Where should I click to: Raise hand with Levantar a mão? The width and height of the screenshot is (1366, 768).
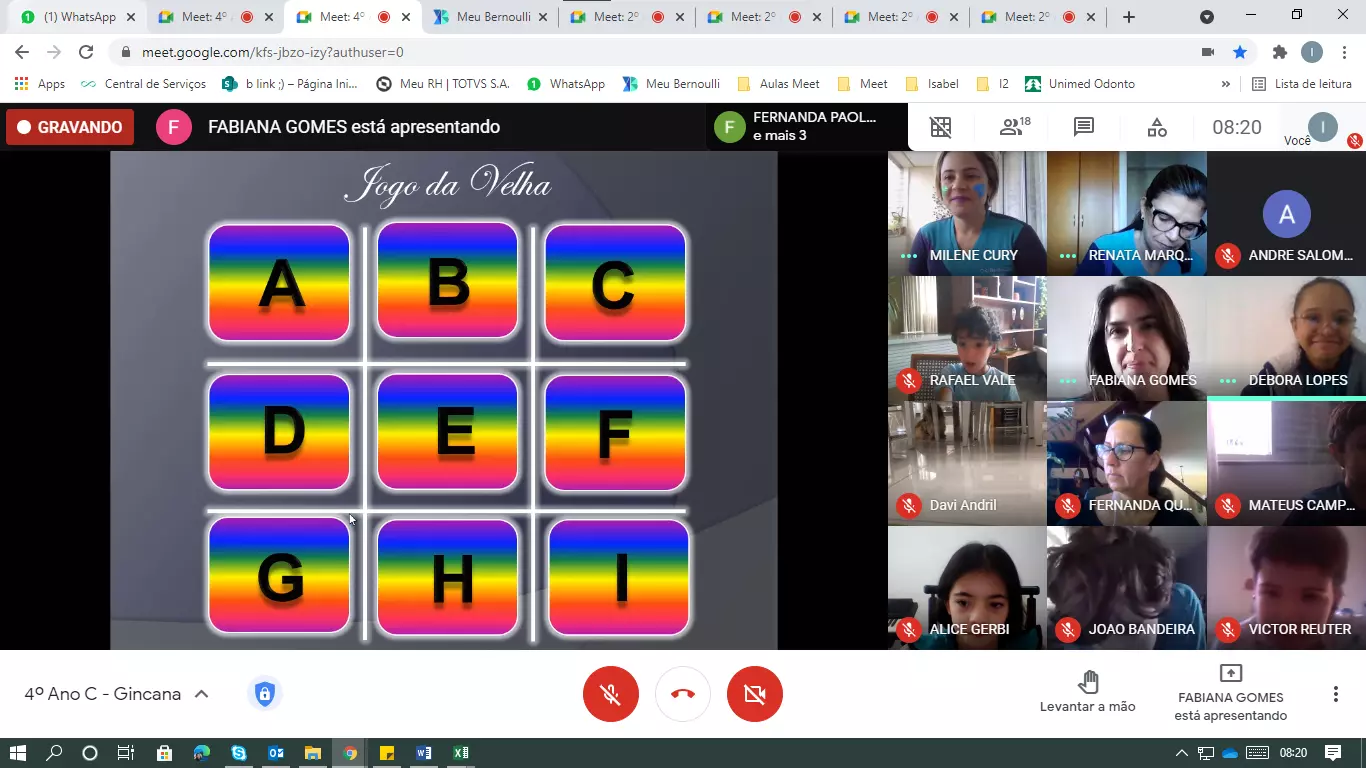[x=1088, y=692]
